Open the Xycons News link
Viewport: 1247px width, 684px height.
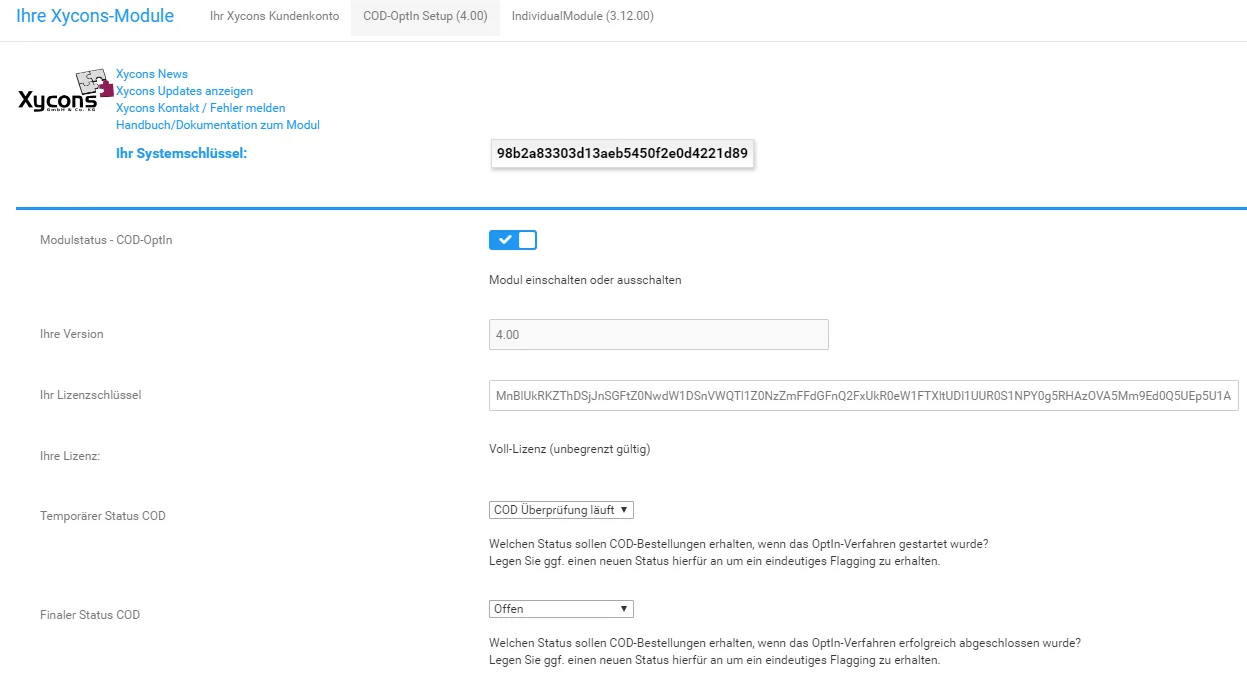tap(152, 74)
